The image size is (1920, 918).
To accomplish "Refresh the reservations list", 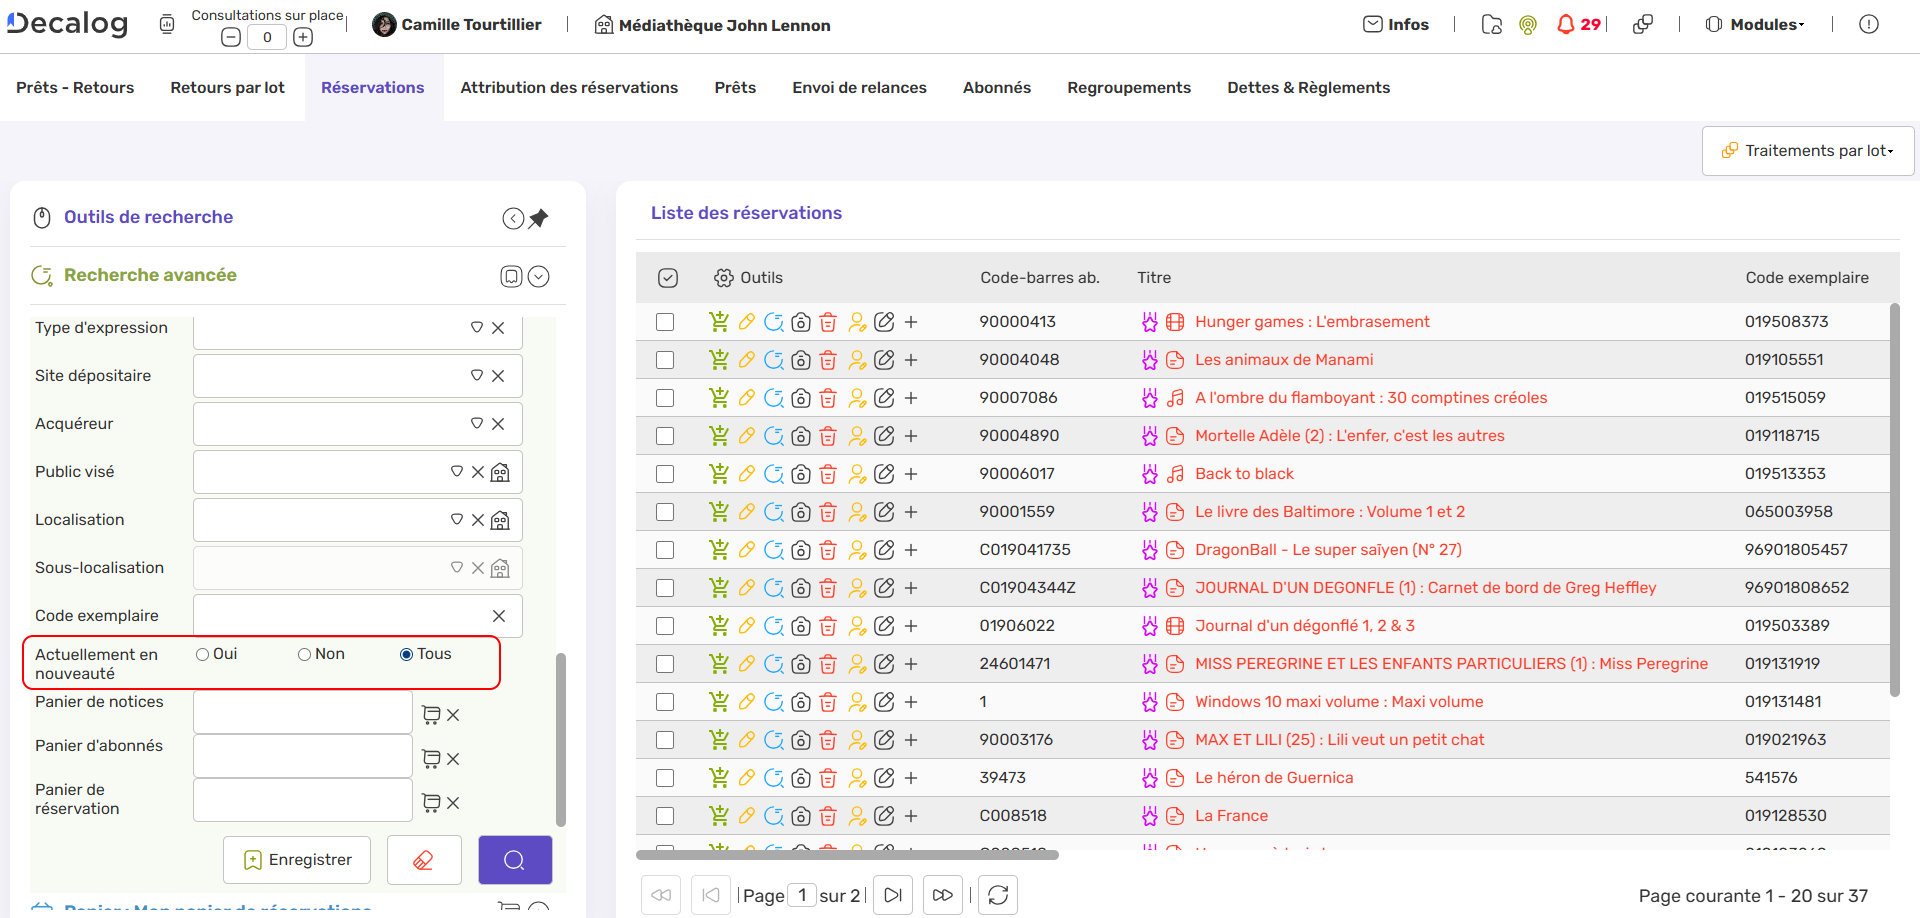I will [x=997, y=895].
